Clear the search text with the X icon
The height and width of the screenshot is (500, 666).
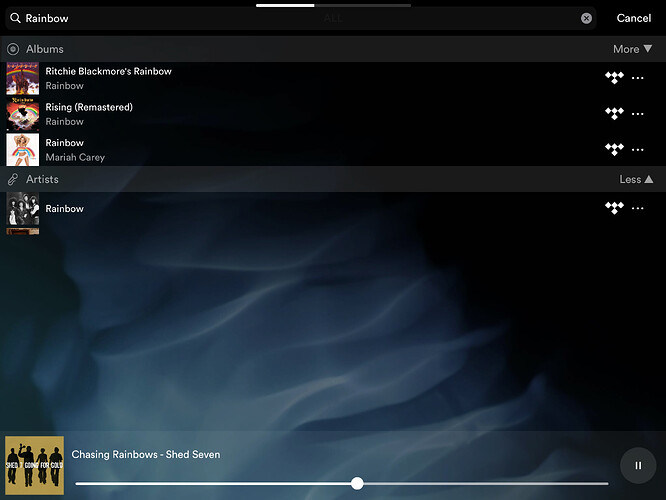coord(586,18)
